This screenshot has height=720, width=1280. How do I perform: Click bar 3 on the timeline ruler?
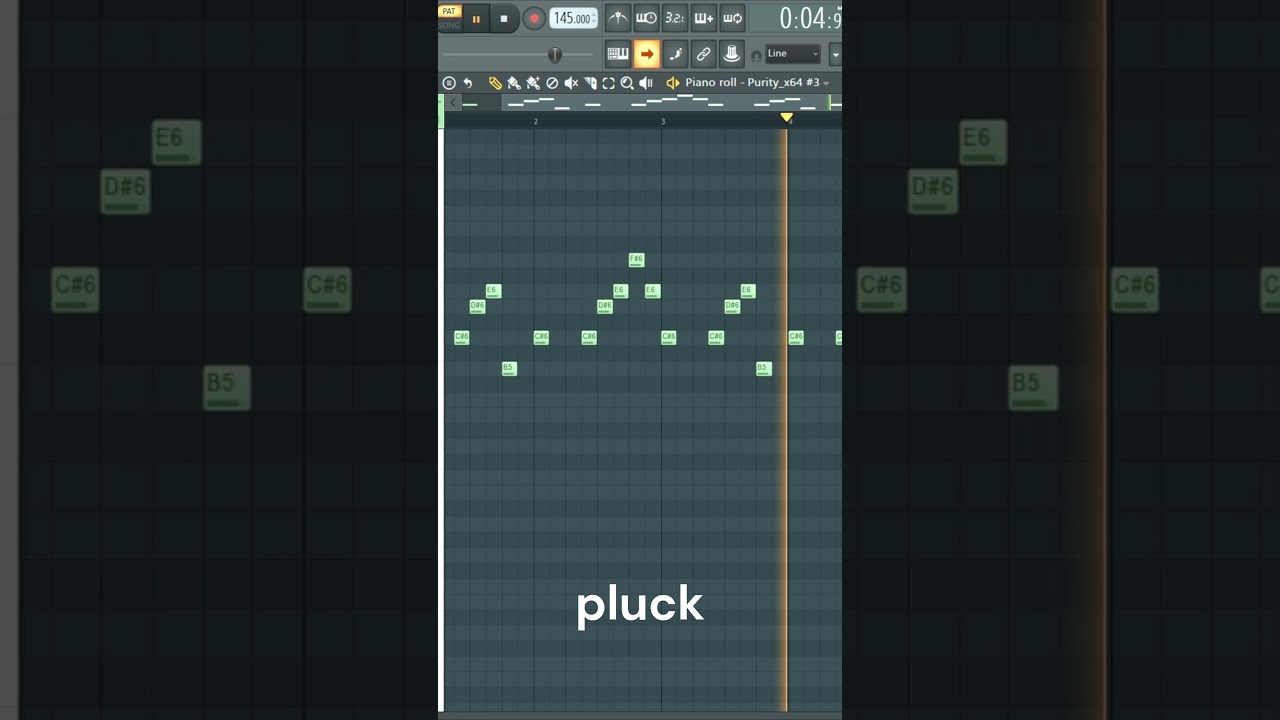(662, 121)
